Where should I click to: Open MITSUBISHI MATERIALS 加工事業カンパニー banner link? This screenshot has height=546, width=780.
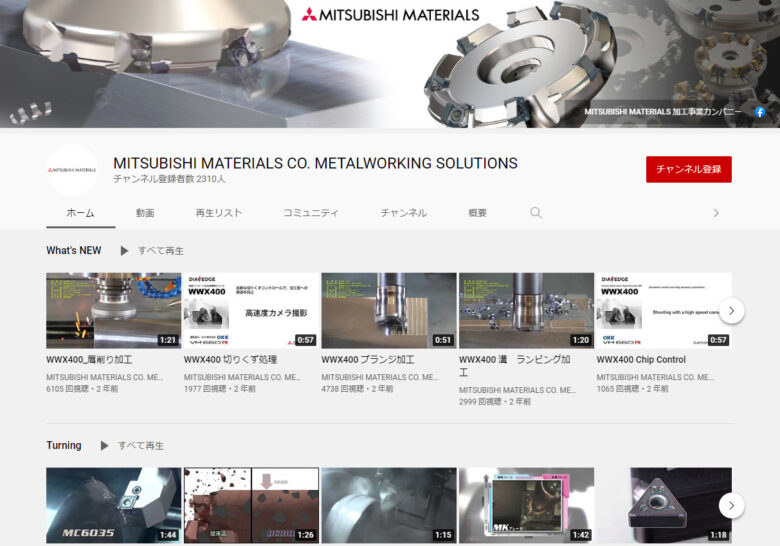(x=663, y=112)
